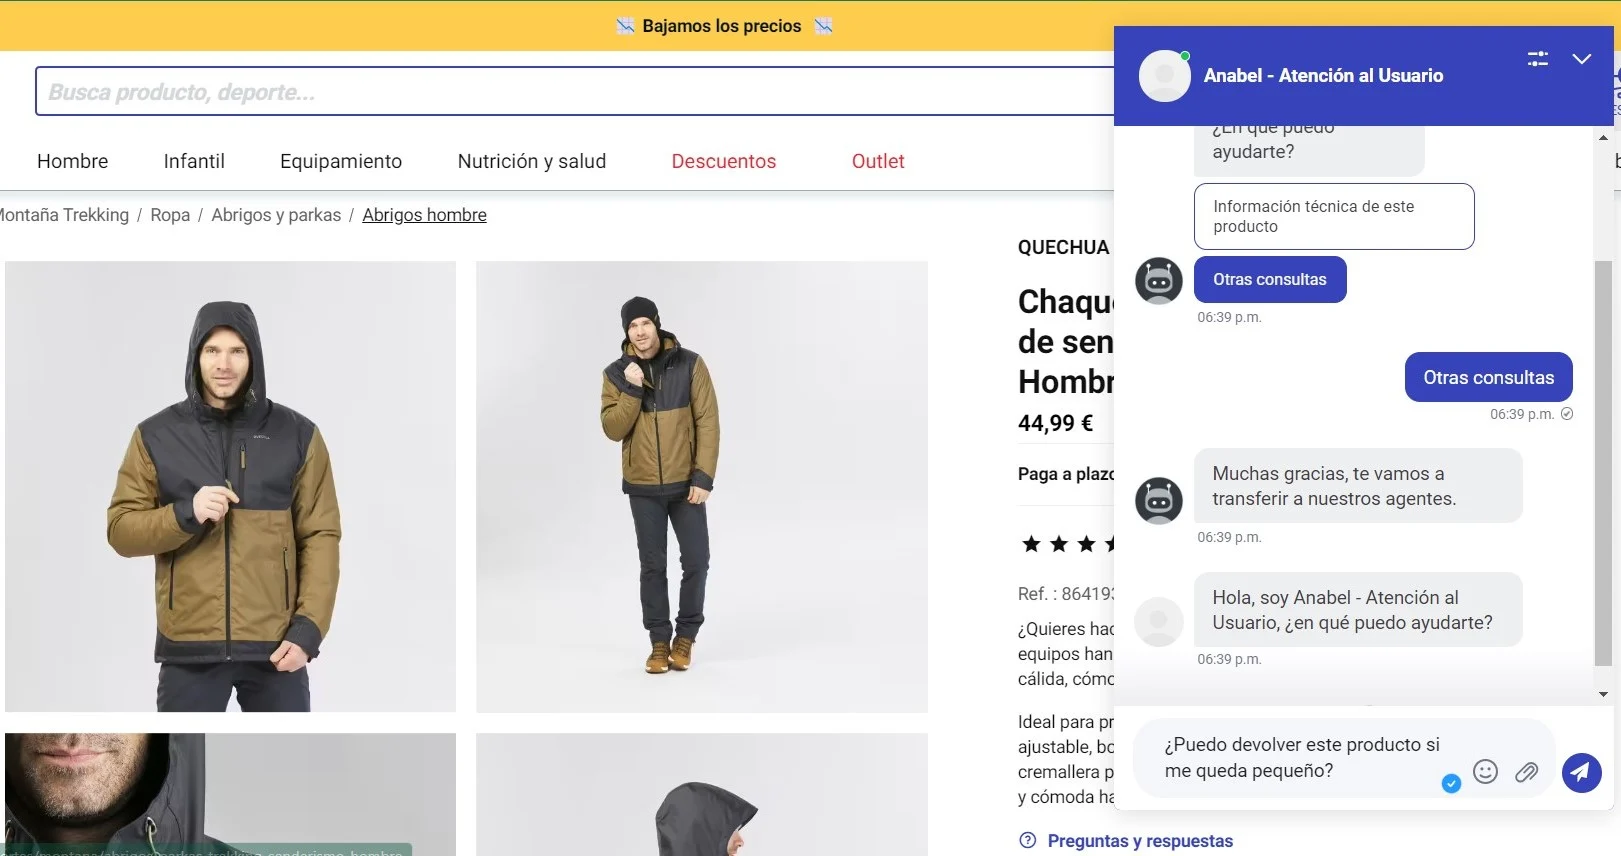
Task: Open the close-up face and collar photo
Action: (x=230, y=794)
